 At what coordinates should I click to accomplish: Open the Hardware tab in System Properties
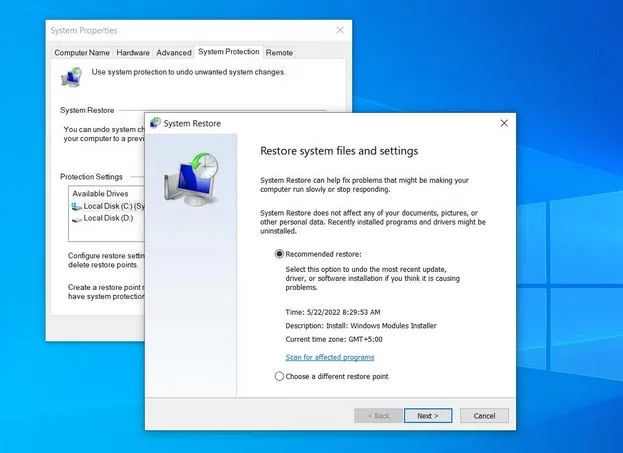133,52
